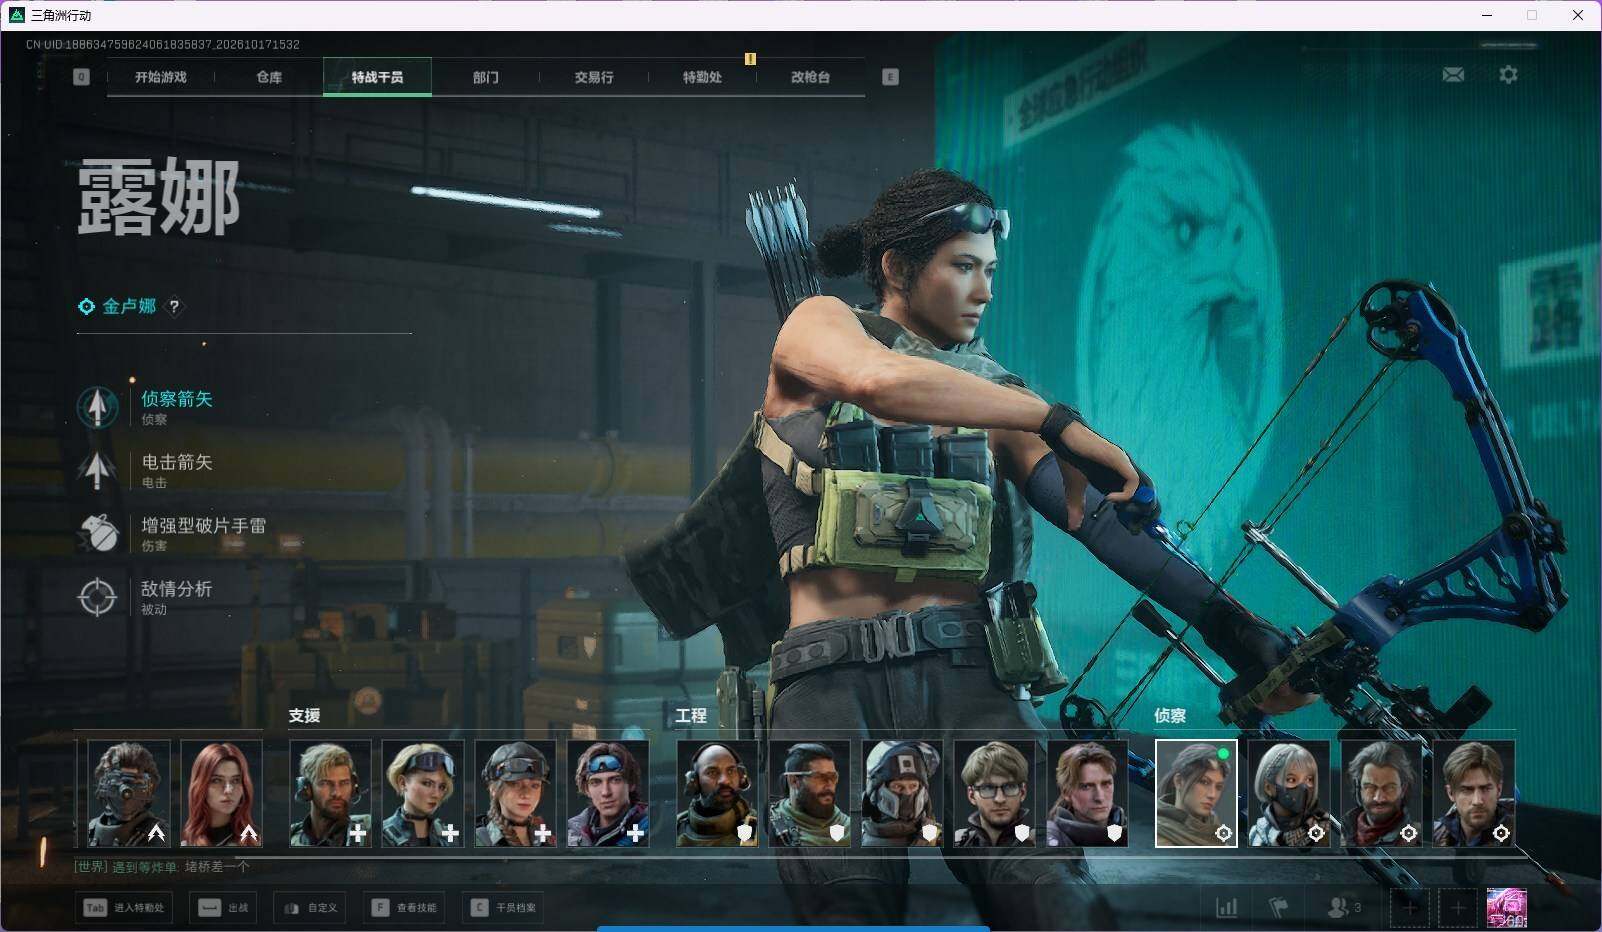
Task: Select the white-haired masked 侦察 operator
Action: click(x=1289, y=794)
